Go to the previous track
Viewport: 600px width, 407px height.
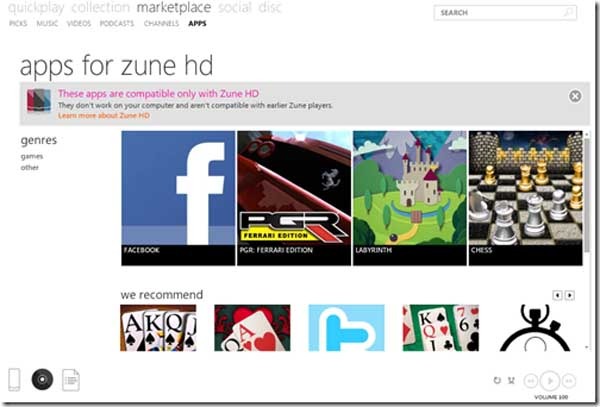pyautogui.click(x=530, y=381)
